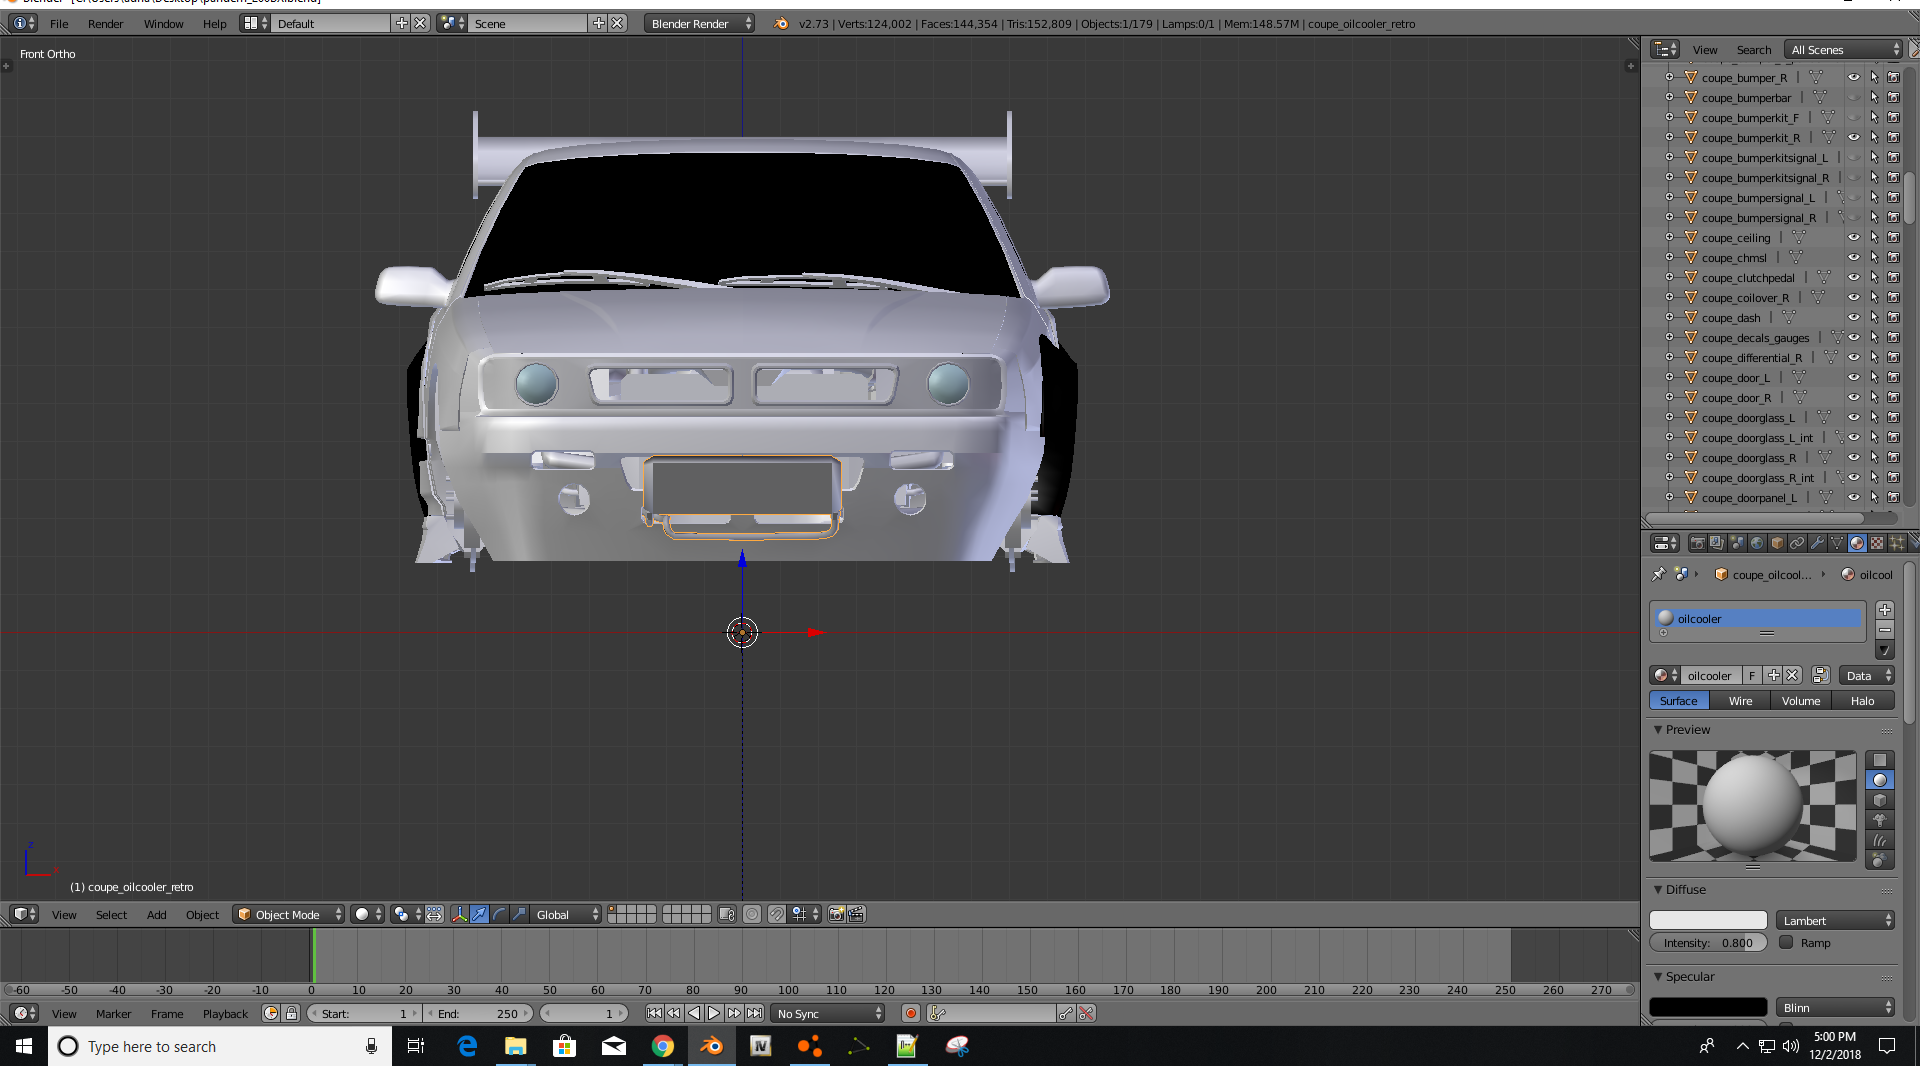This screenshot has width=1920, height=1066.
Task: Toggle visibility of coupe_bumperbar
Action: coord(1853,98)
